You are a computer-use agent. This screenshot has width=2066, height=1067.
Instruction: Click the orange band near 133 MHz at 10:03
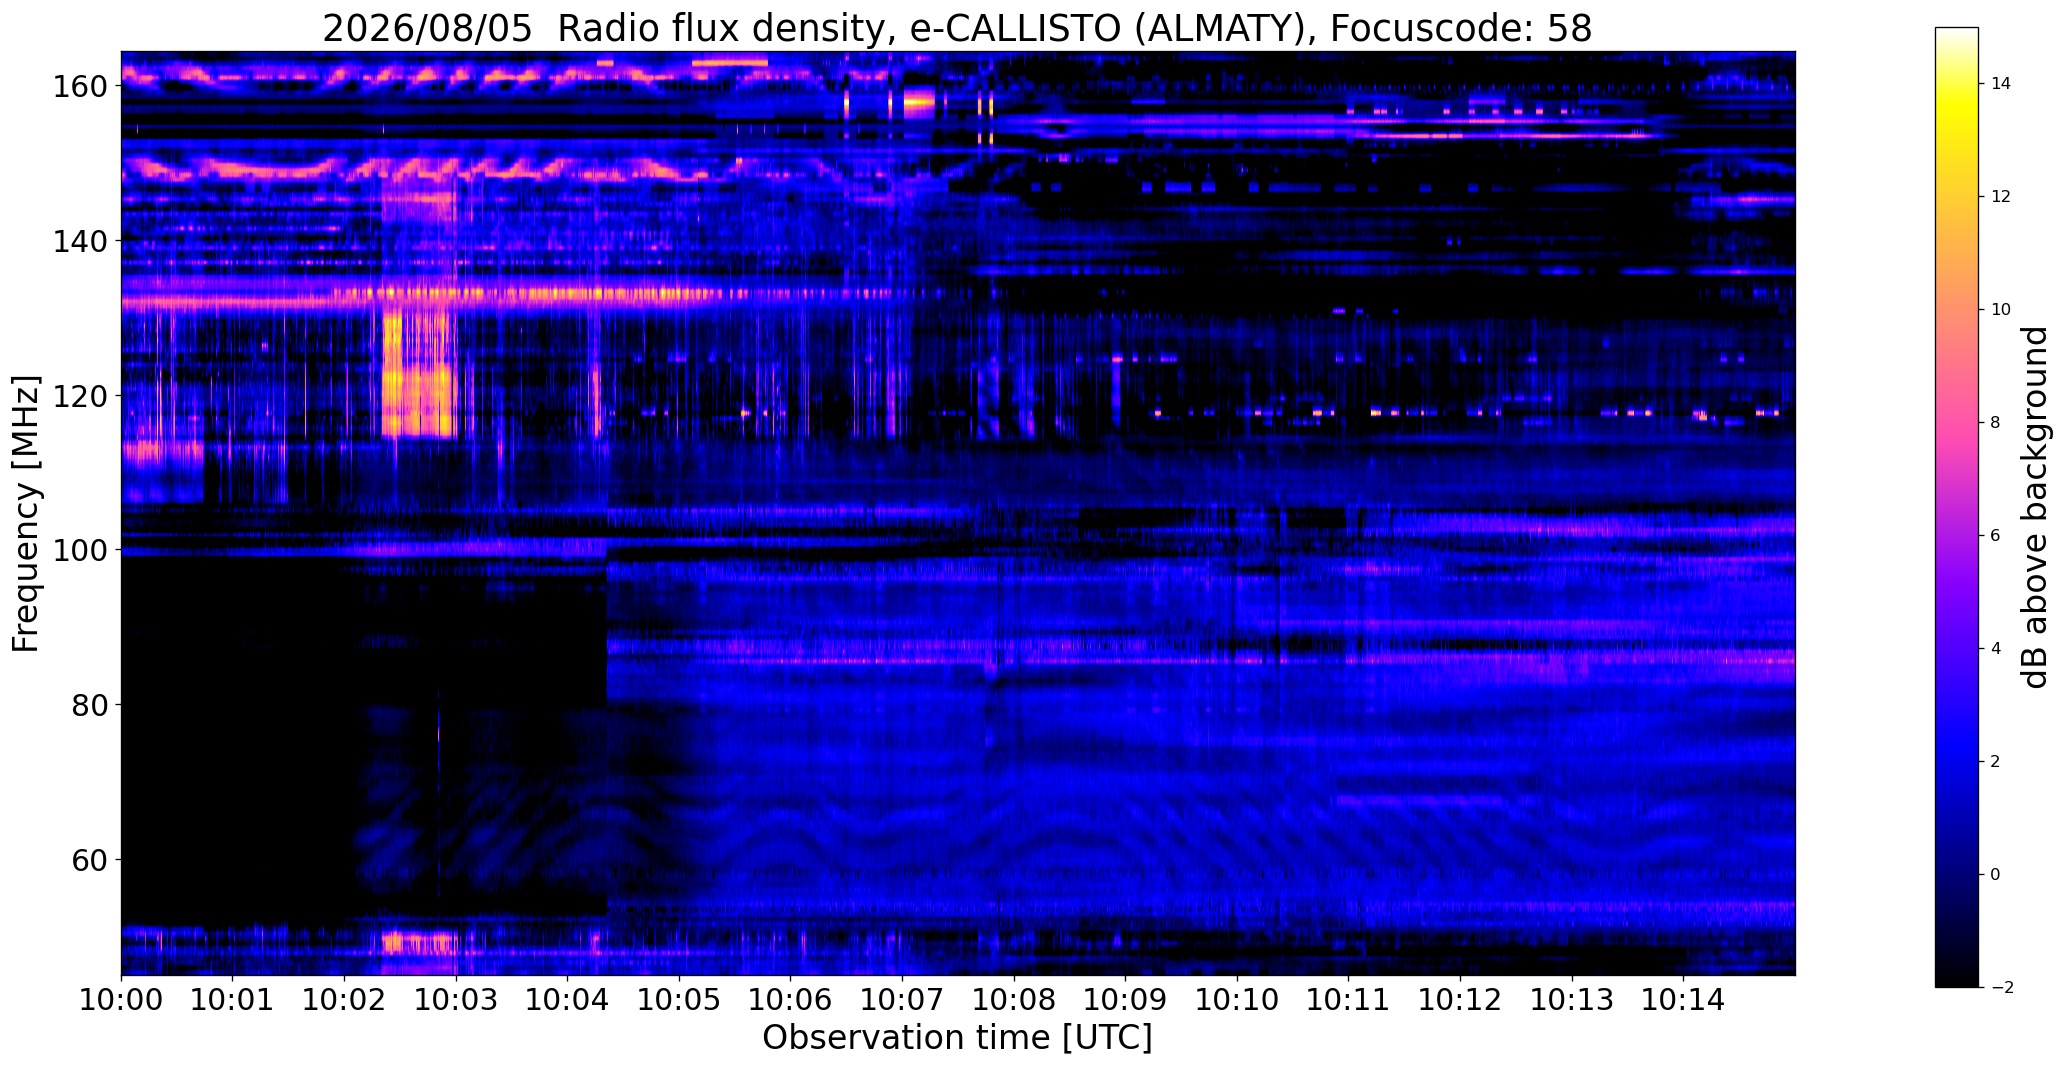[456, 294]
